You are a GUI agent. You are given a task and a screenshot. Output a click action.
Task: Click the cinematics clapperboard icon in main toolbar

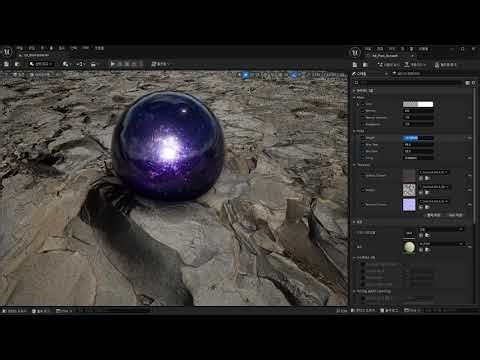pyautogui.click(x=95, y=64)
